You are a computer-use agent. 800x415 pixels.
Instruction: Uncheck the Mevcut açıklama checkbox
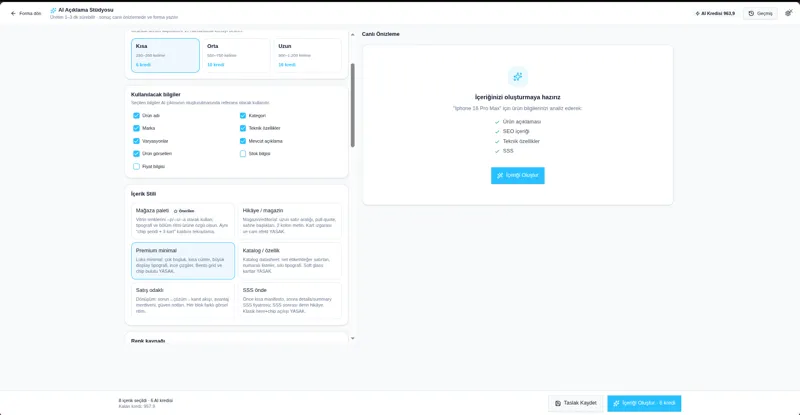tap(243, 141)
